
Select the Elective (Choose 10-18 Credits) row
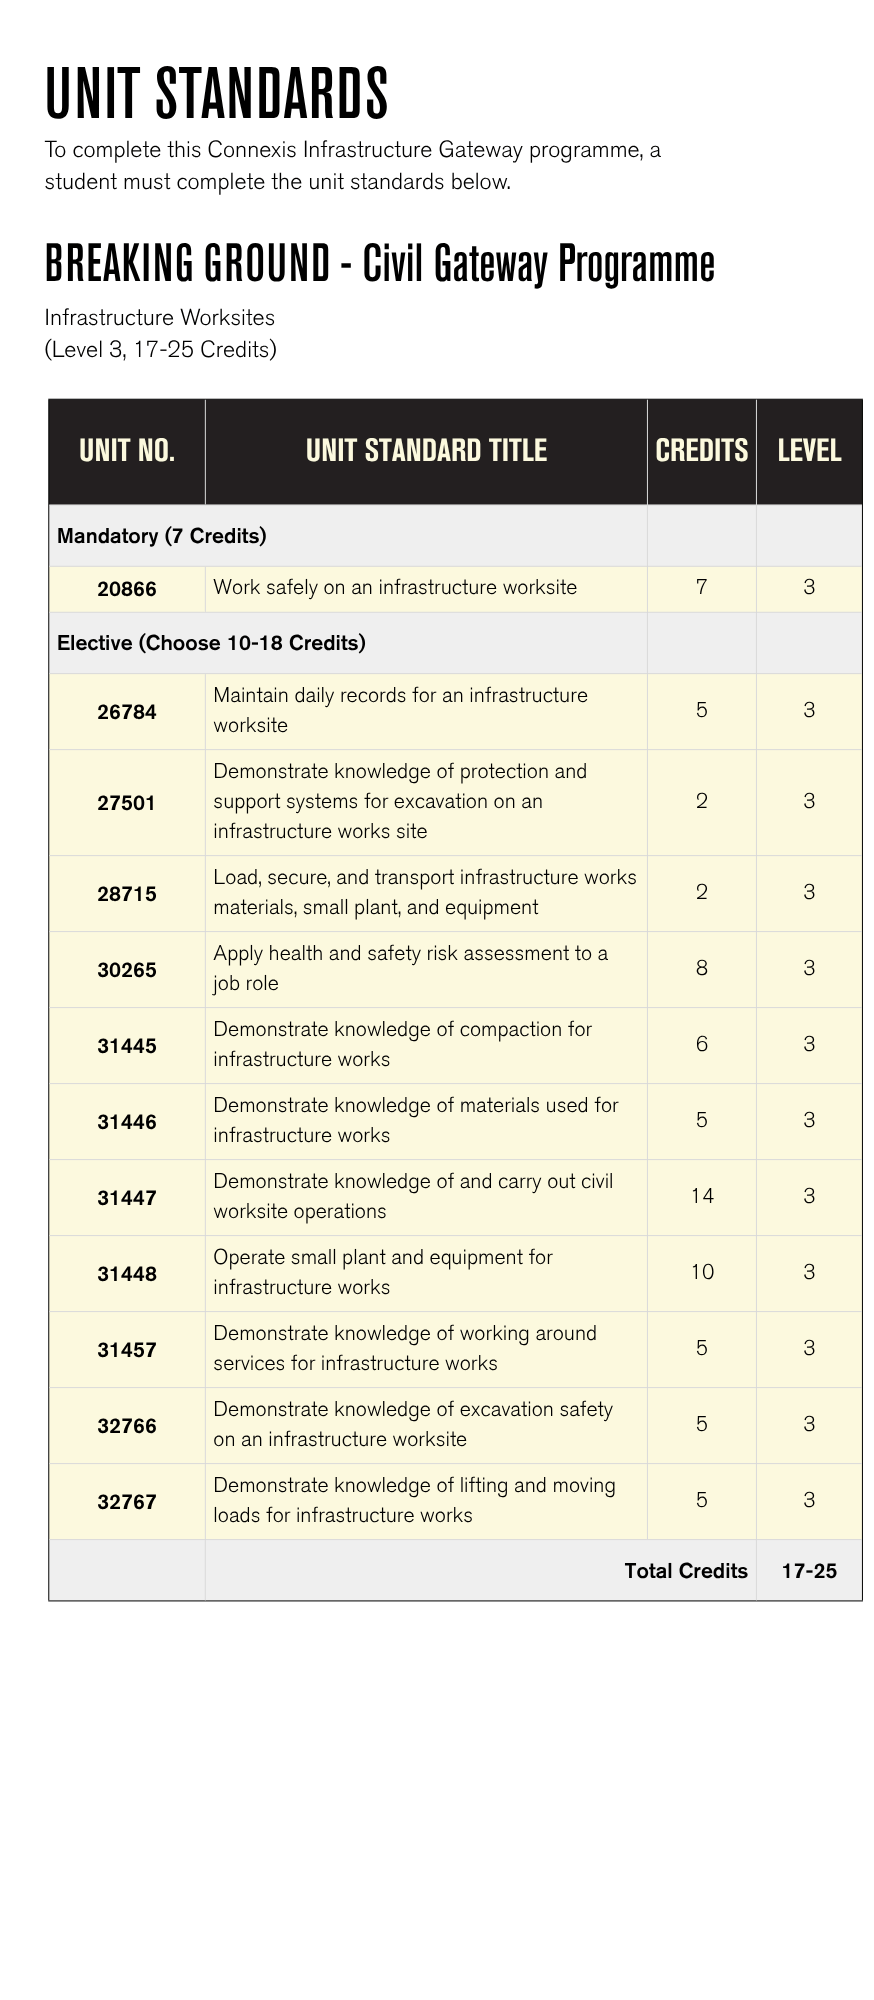[211, 643]
